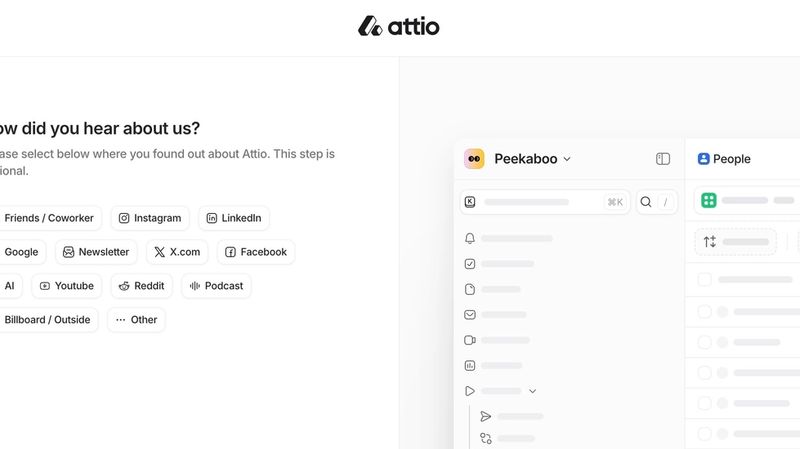Click the blue People person icon
This screenshot has width=800, height=449.
[x=704, y=159]
